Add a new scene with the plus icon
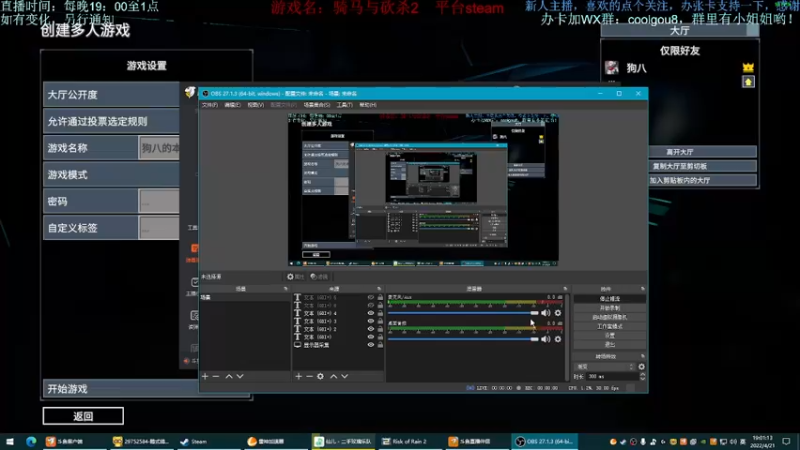The height and width of the screenshot is (450, 800). 205,377
